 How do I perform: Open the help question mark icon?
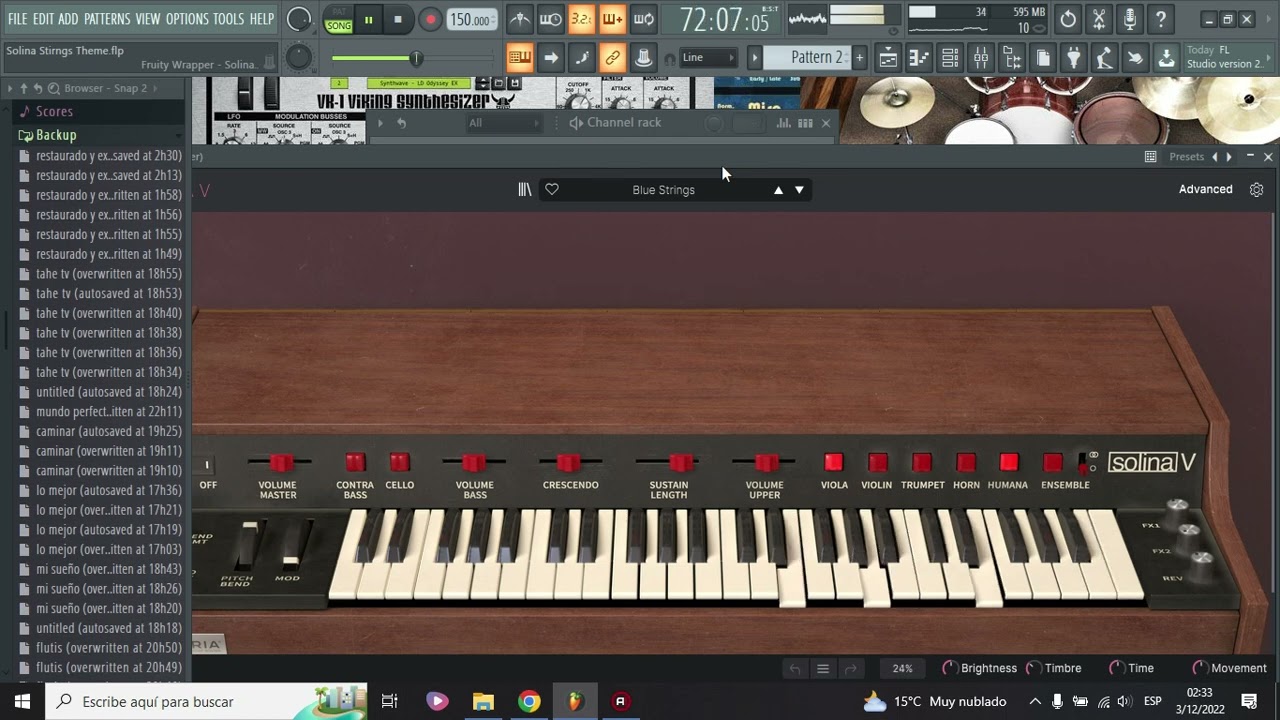pyautogui.click(x=1161, y=19)
